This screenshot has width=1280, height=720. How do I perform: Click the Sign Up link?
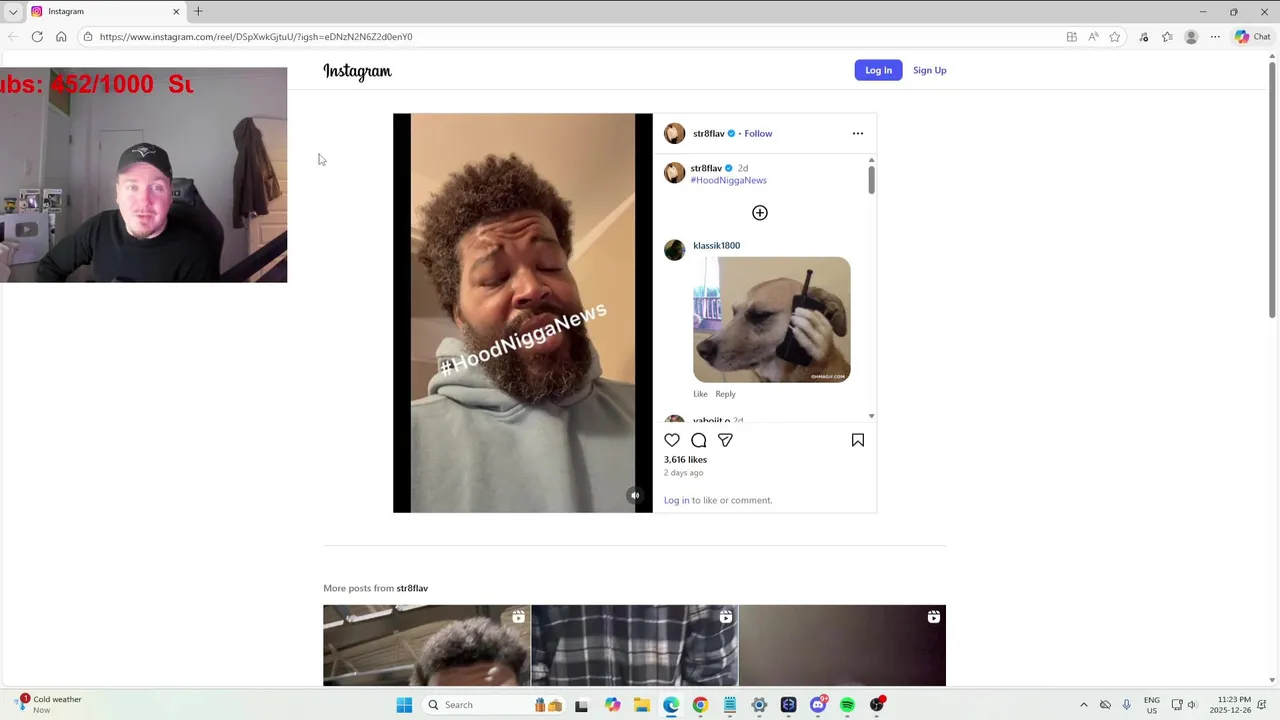929,70
